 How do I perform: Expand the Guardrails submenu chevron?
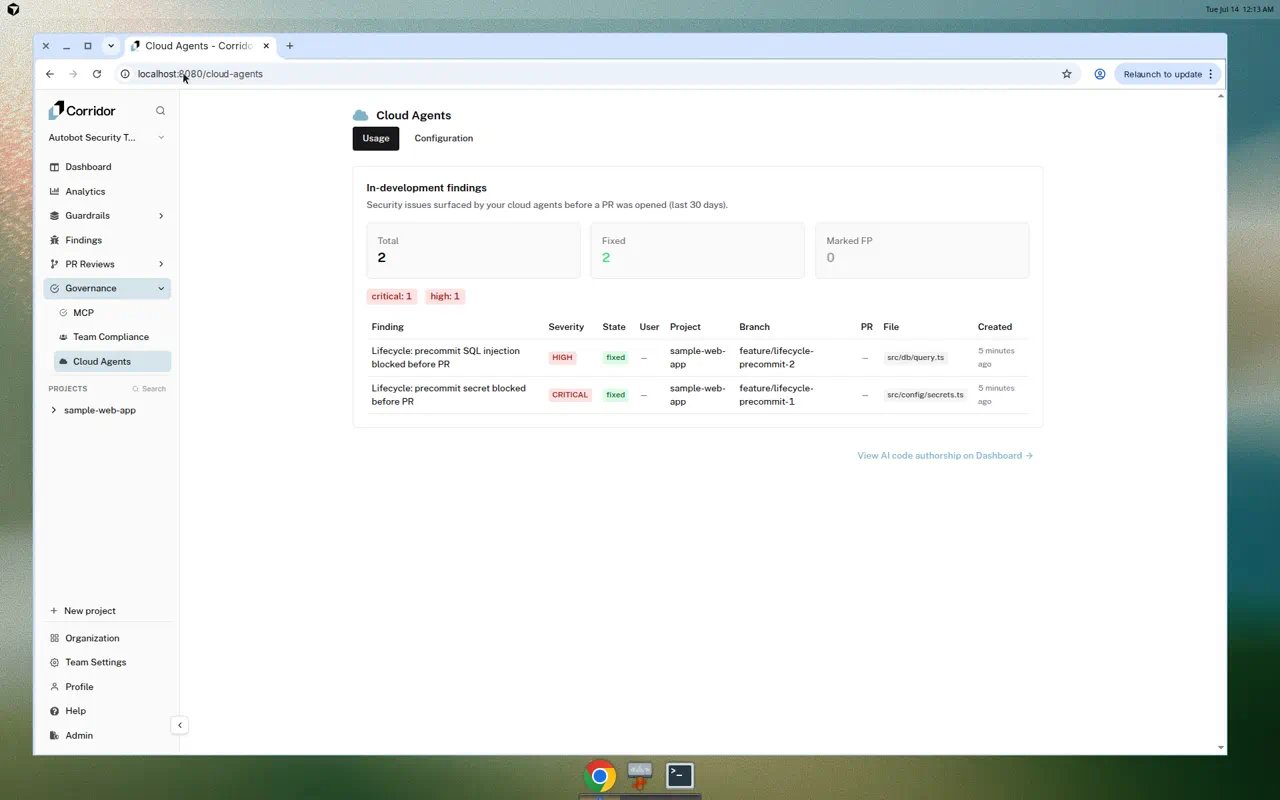(x=161, y=216)
